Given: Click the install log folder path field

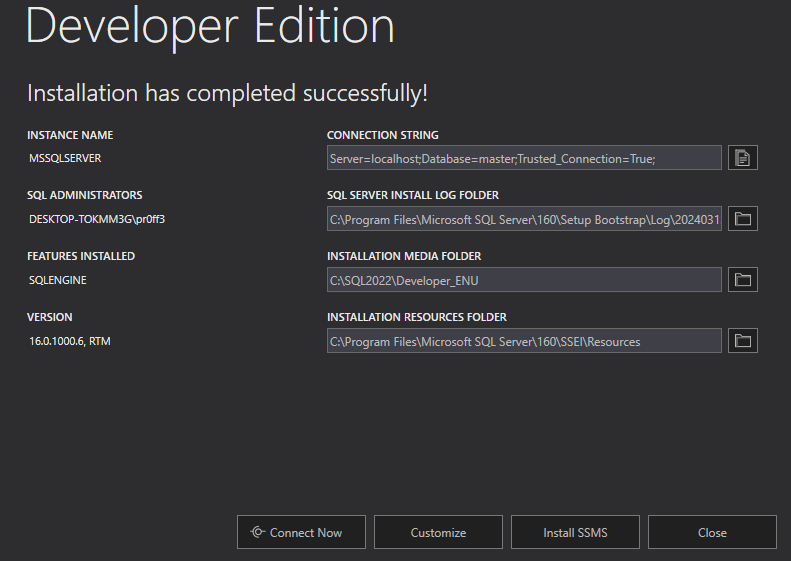Looking at the screenshot, I should point(524,218).
